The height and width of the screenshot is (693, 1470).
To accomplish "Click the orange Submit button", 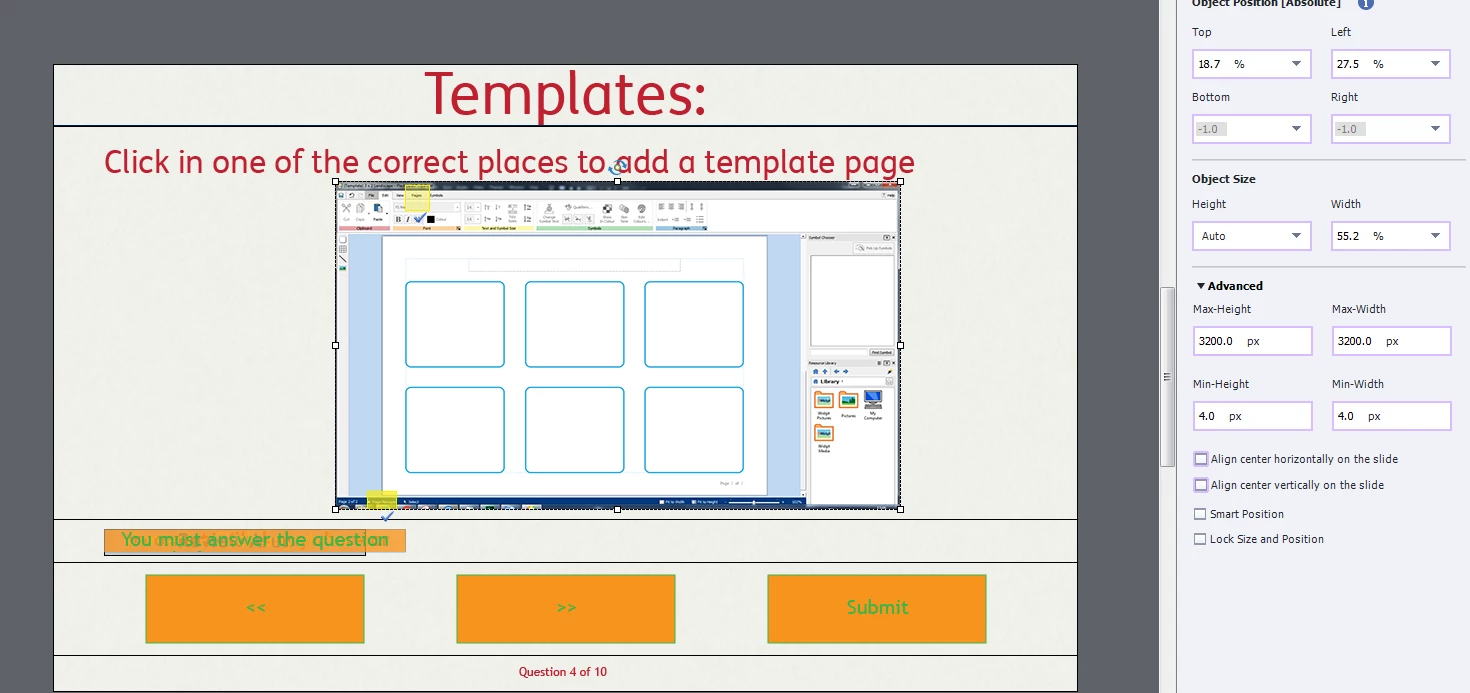I will [877, 608].
